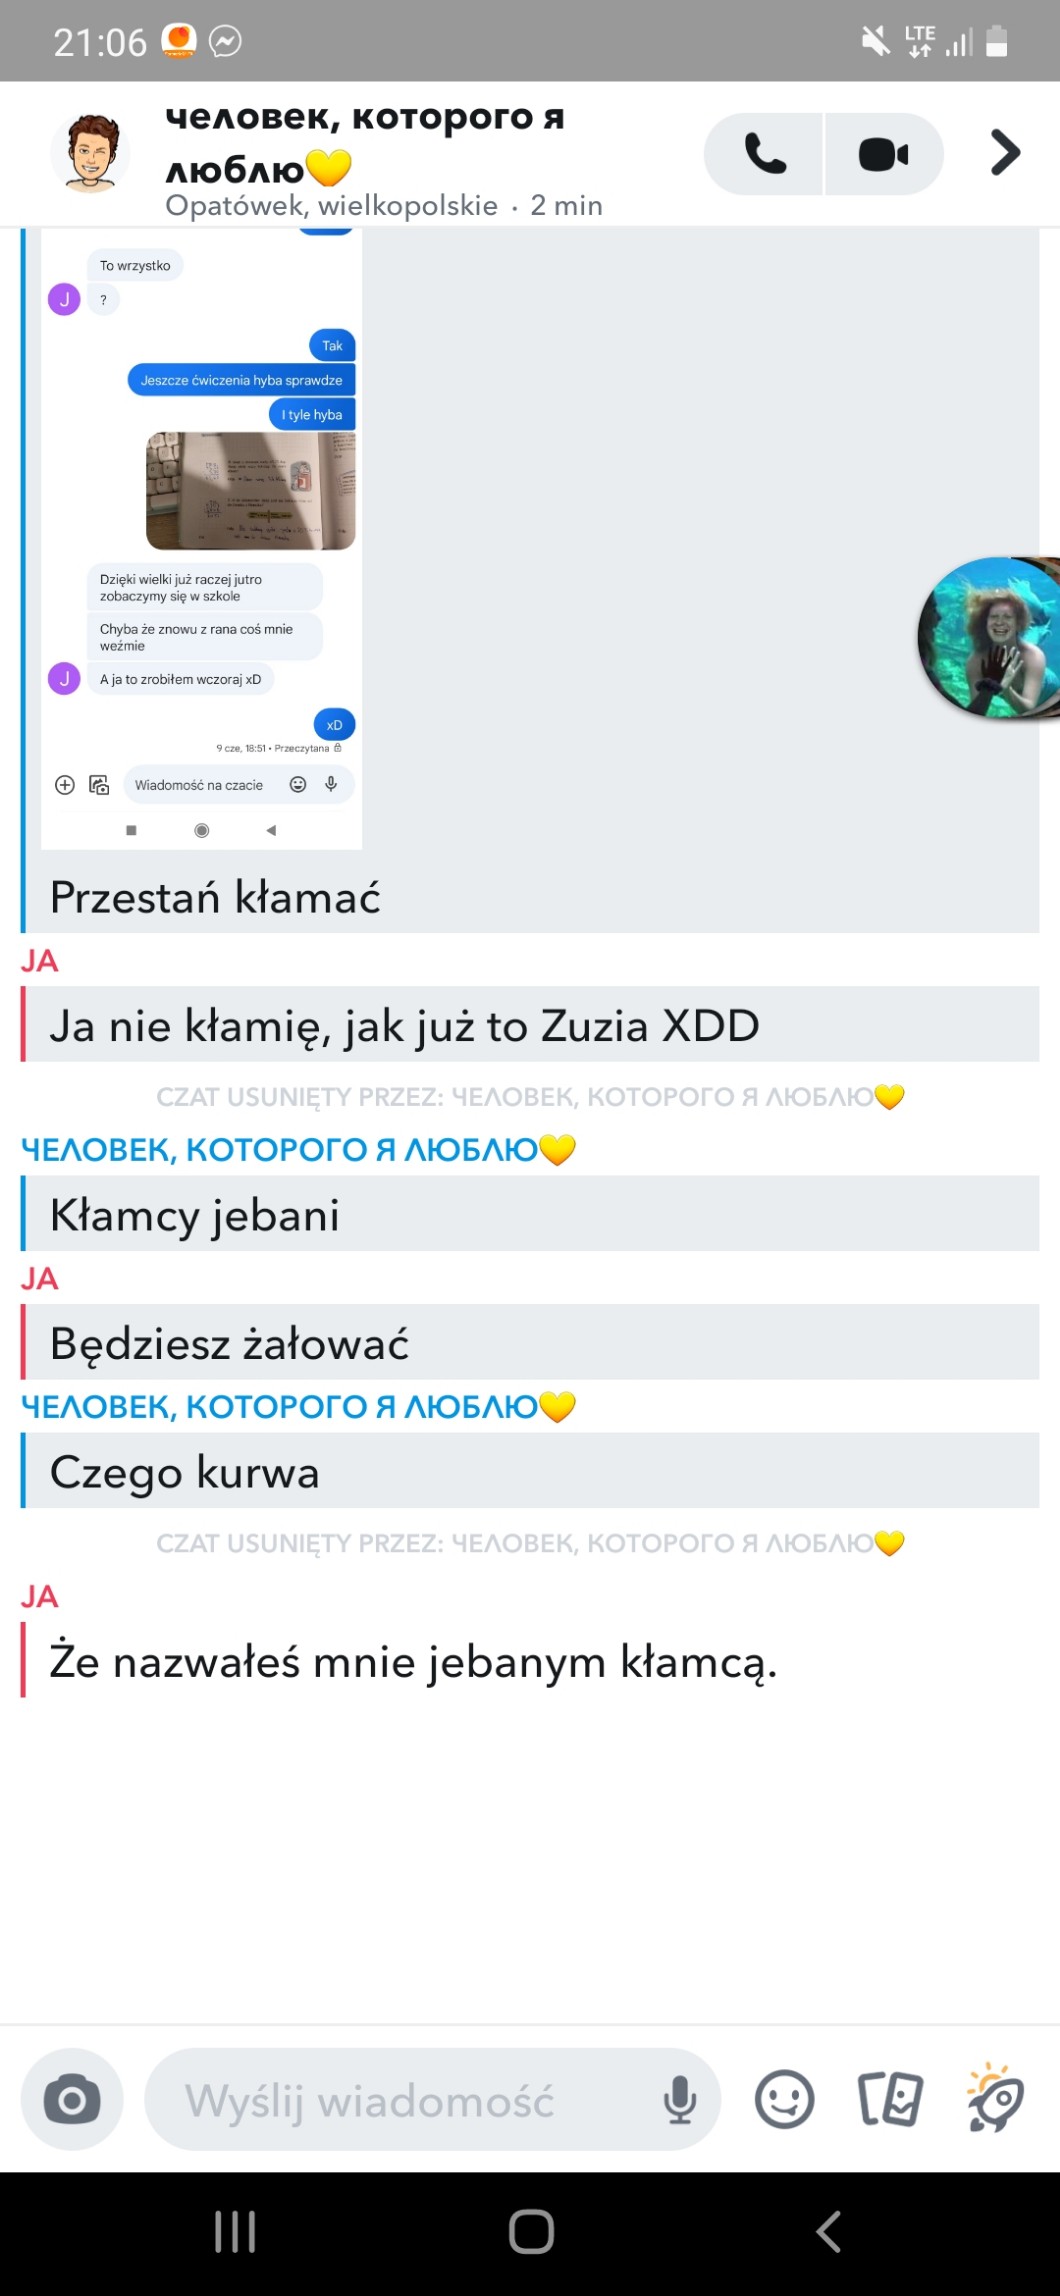
Task: Open the contact's Bitmoji avatar profile
Action: (91, 153)
